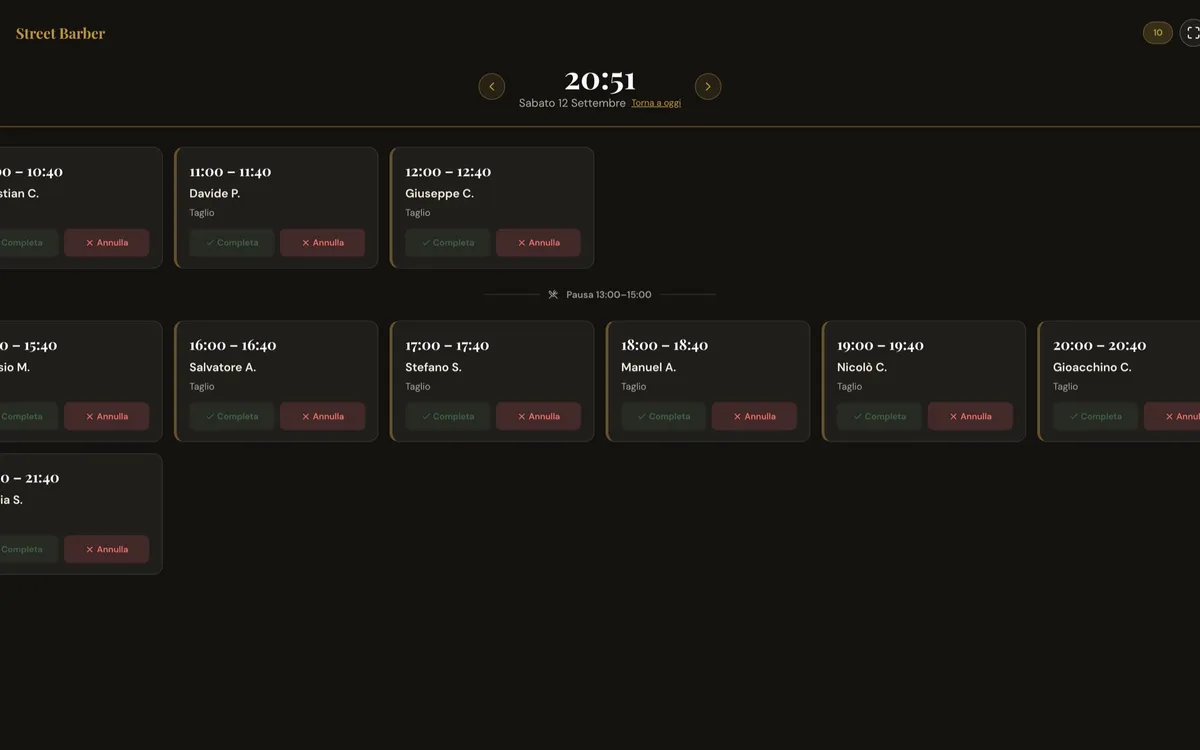Screen dimensions: 1200x750
Task: Click the date "Sabato 12 Settembre"
Action: [572, 103]
